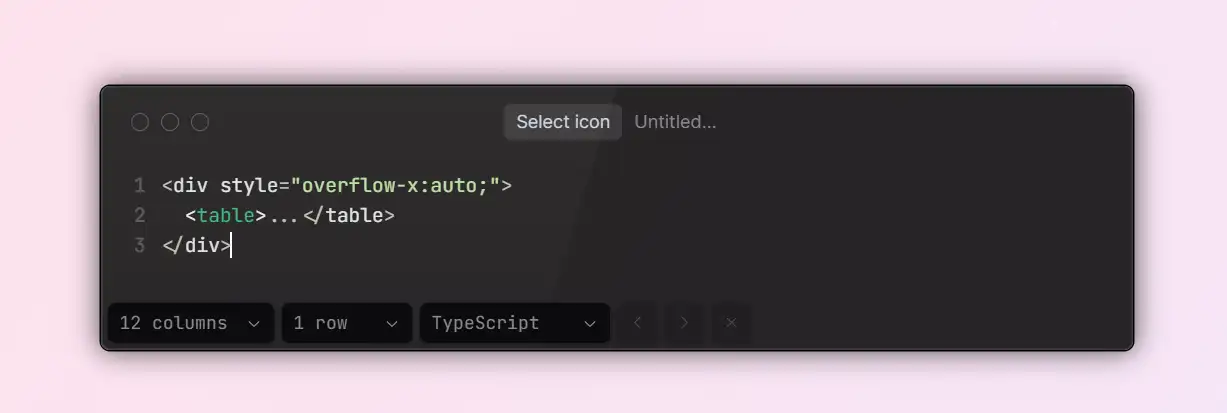Click the Select icon button
The height and width of the screenshot is (413, 1227).
563,122
